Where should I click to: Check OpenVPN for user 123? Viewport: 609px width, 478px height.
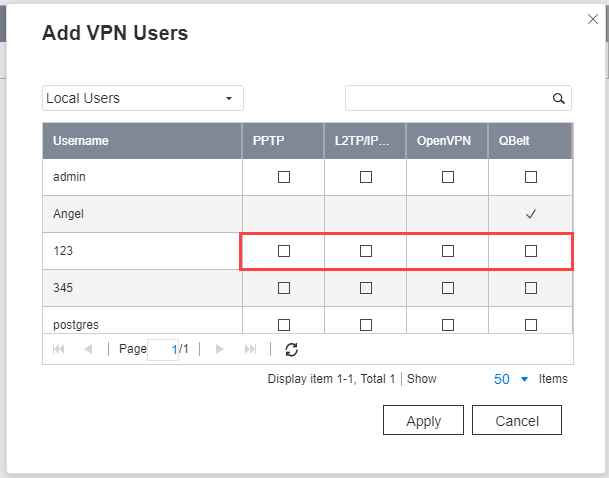tap(448, 251)
